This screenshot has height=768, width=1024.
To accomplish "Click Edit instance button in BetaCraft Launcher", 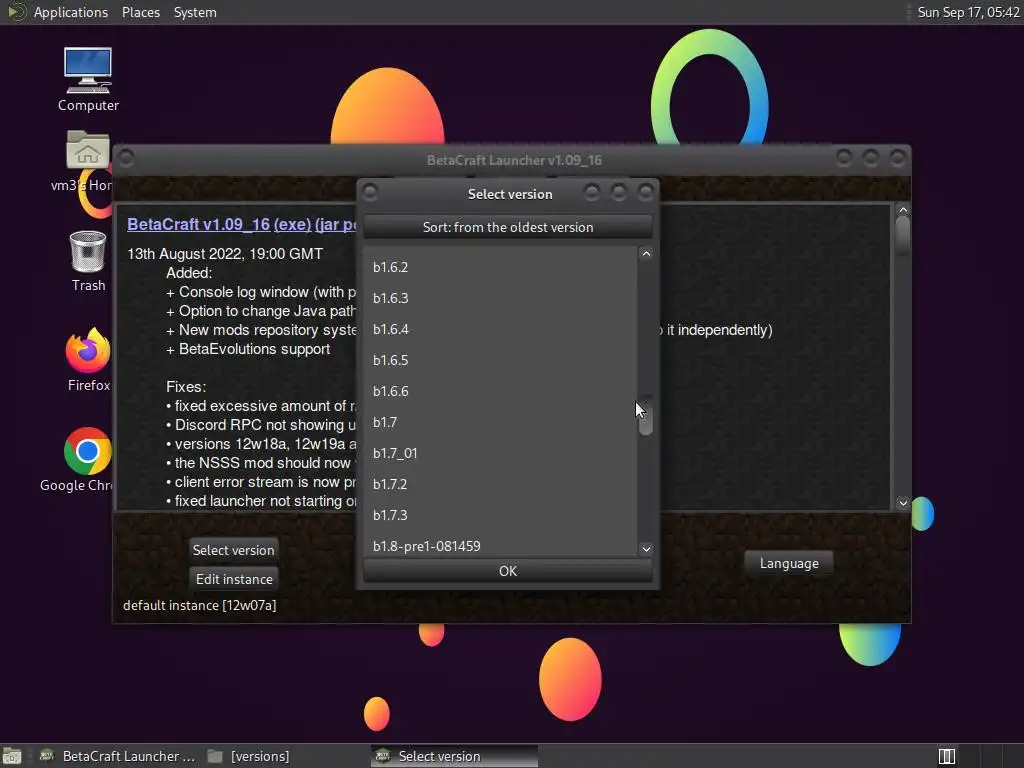I will click(234, 579).
